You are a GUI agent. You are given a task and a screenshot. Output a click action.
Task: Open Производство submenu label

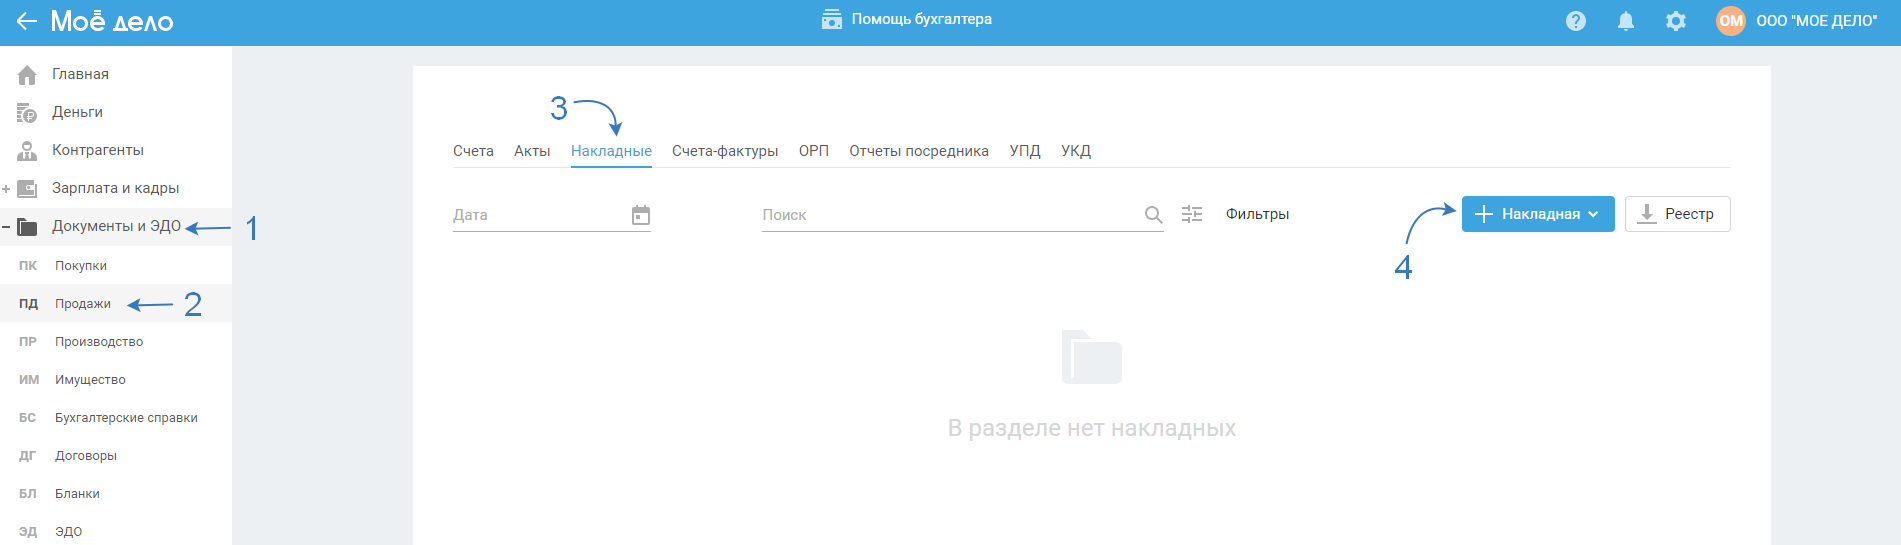tap(99, 342)
